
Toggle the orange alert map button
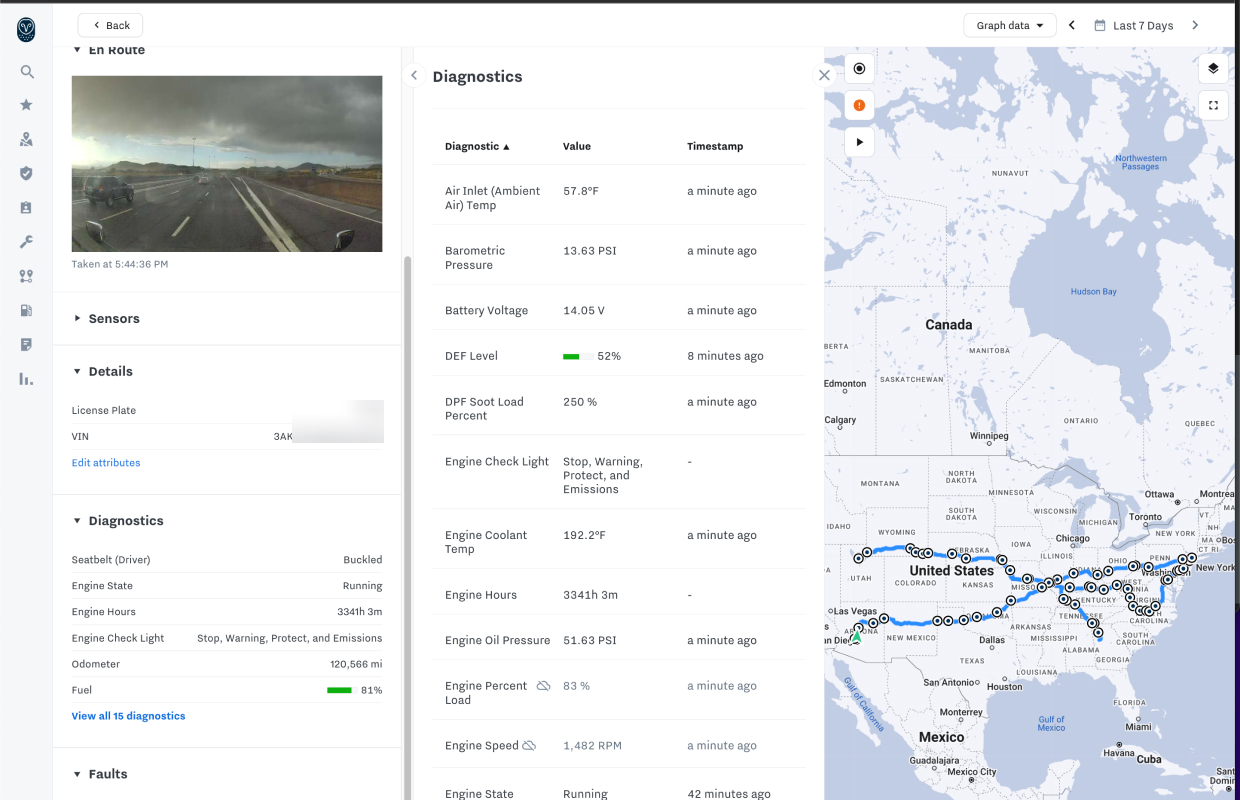(x=859, y=105)
